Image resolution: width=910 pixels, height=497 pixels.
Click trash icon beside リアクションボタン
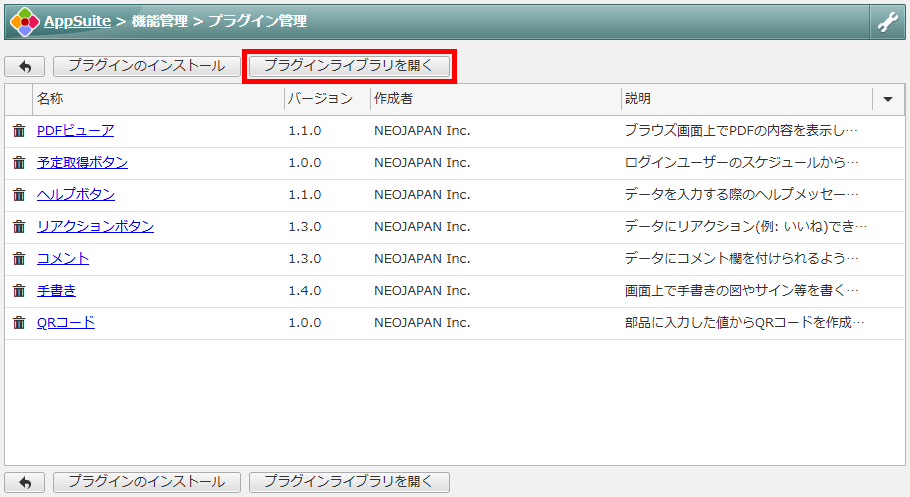(19, 226)
